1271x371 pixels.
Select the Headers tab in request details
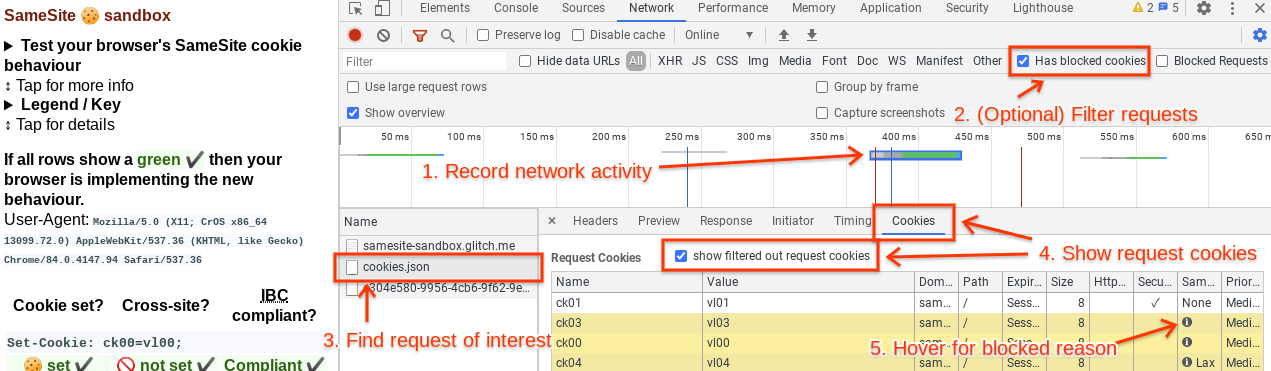tap(595, 221)
